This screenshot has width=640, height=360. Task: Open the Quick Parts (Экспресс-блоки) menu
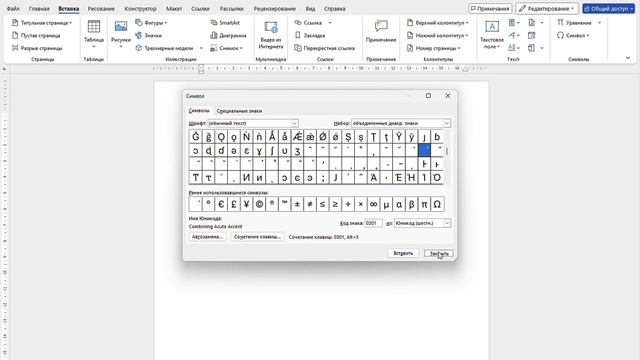[x=514, y=23]
